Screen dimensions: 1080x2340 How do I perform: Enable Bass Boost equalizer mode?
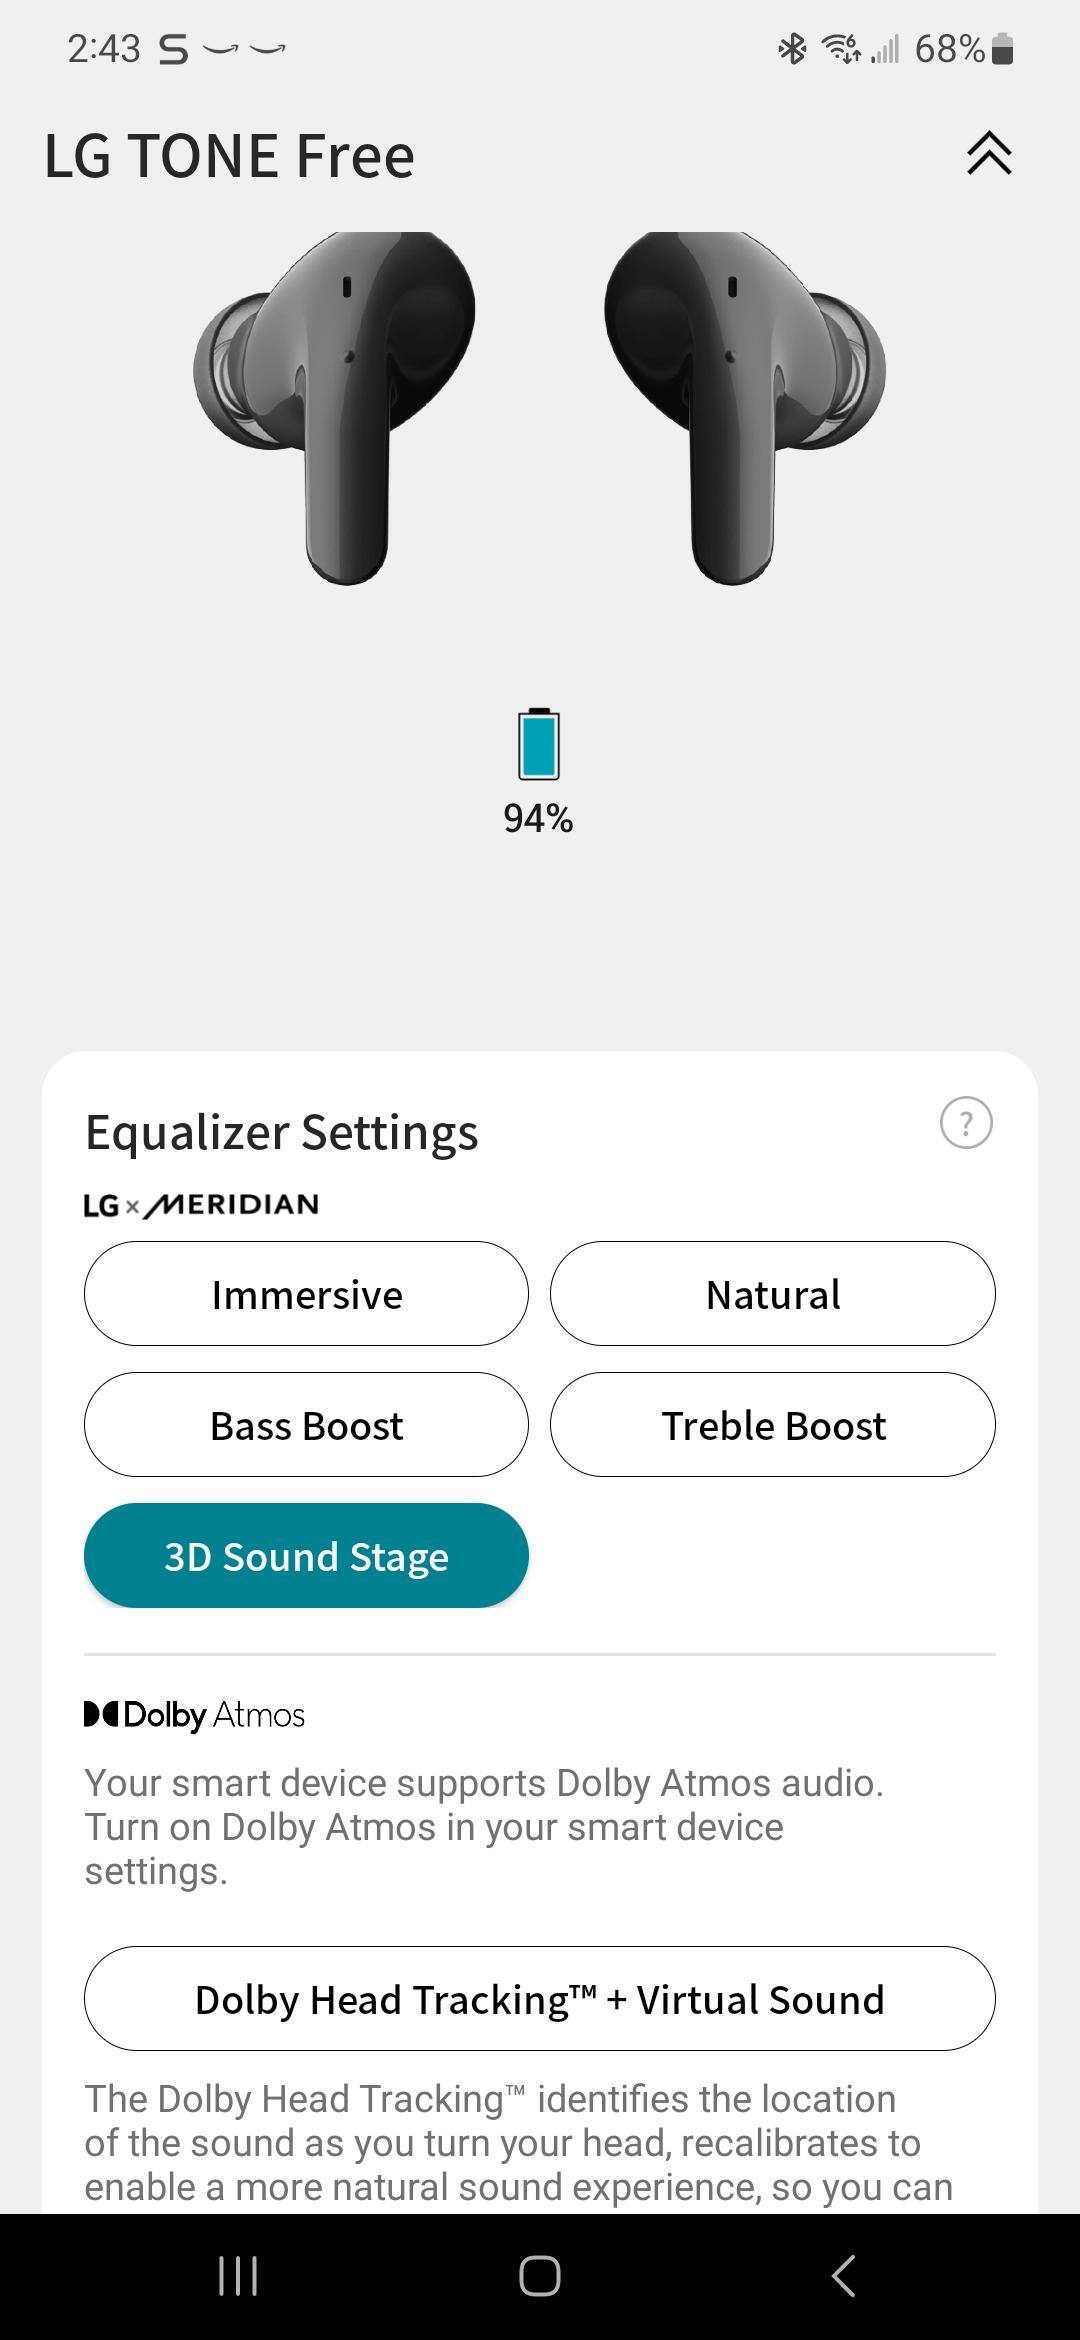coord(306,1425)
